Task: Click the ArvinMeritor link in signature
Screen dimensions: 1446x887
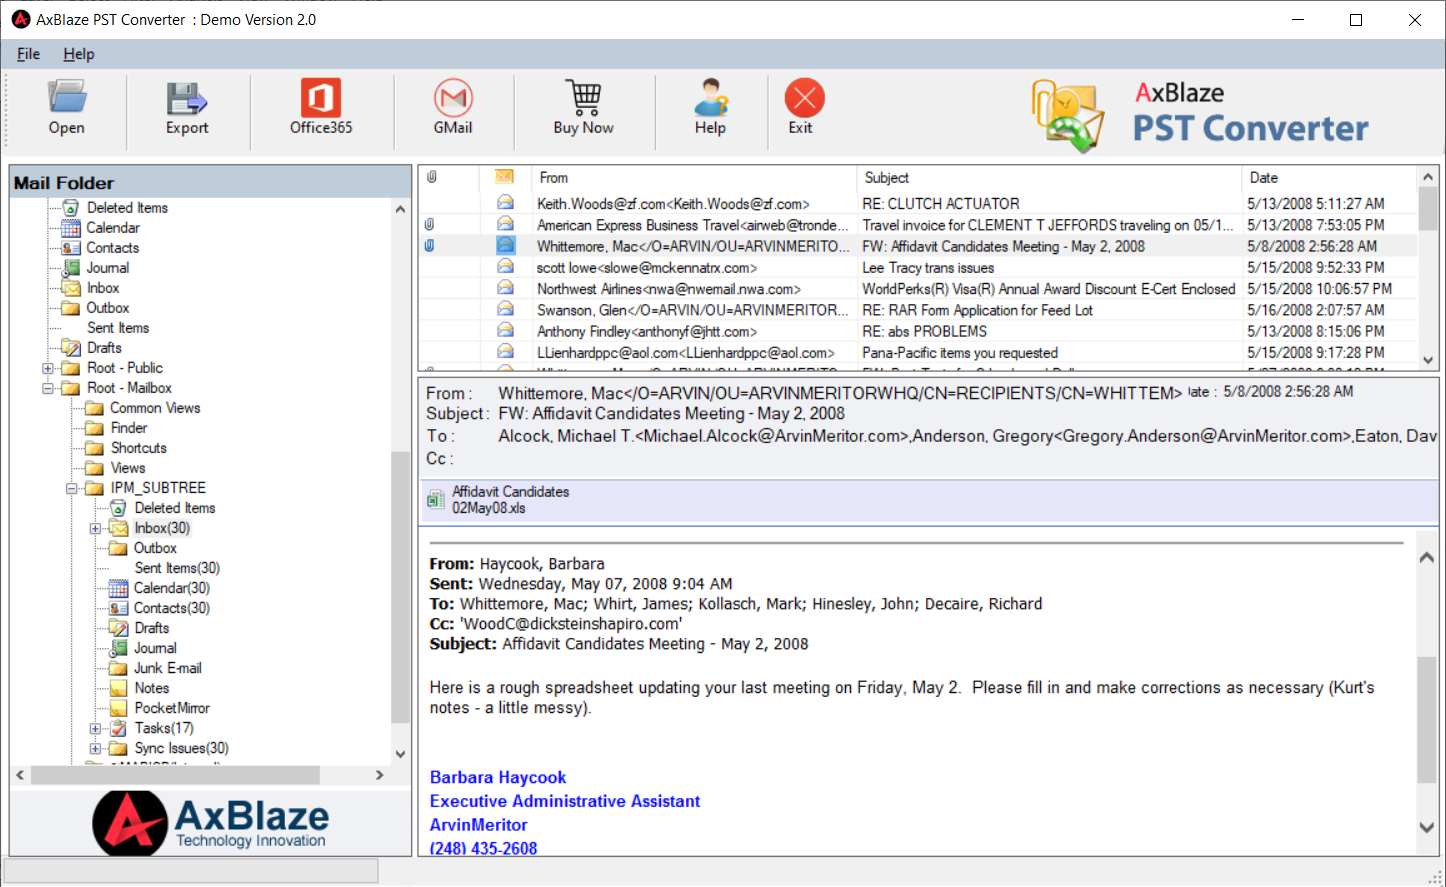Action: pos(478,825)
